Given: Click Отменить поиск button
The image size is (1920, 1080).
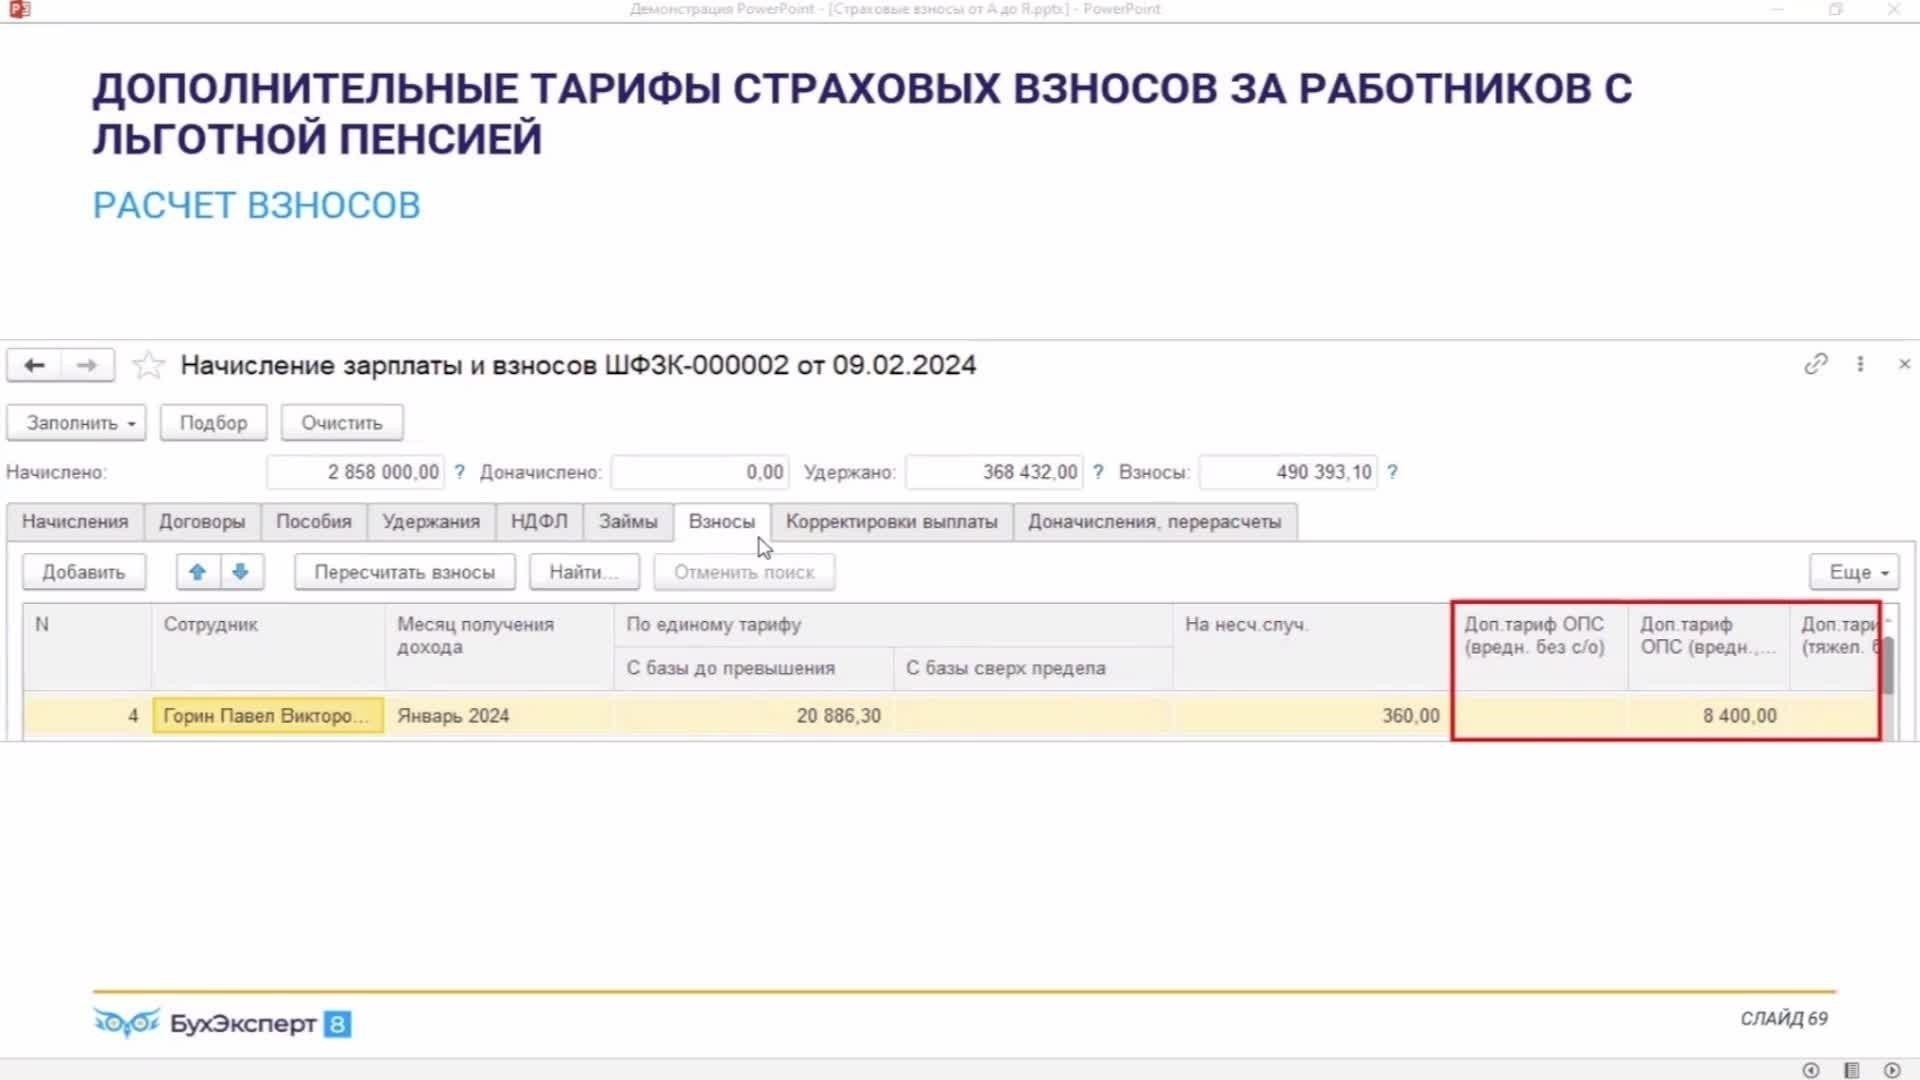Looking at the screenshot, I should tap(744, 572).
